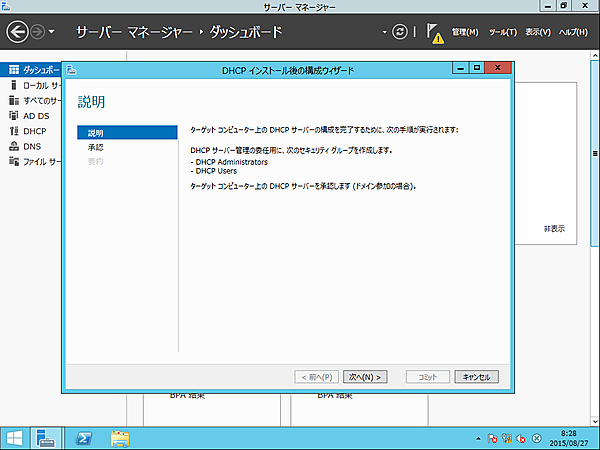Open the ツール(T) menu
Viewport: 600px width, 450px height.
(503, 32)
